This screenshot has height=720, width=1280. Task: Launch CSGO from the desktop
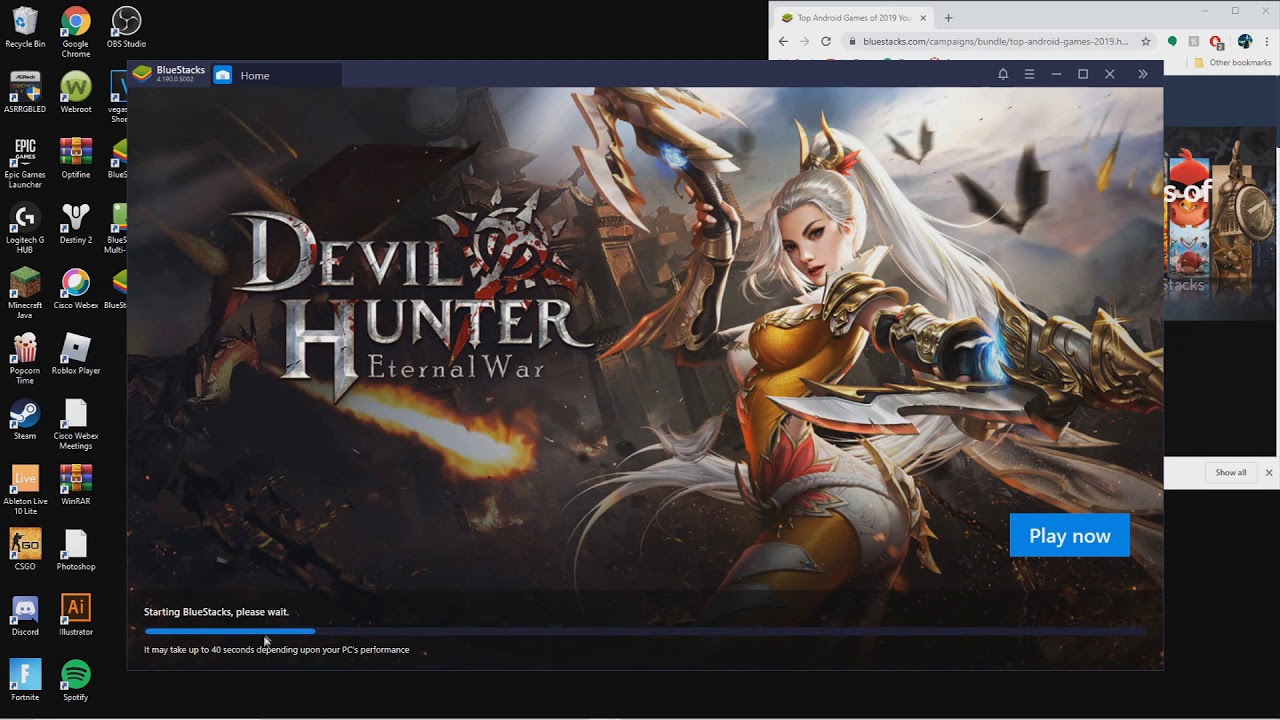[25, 549]
